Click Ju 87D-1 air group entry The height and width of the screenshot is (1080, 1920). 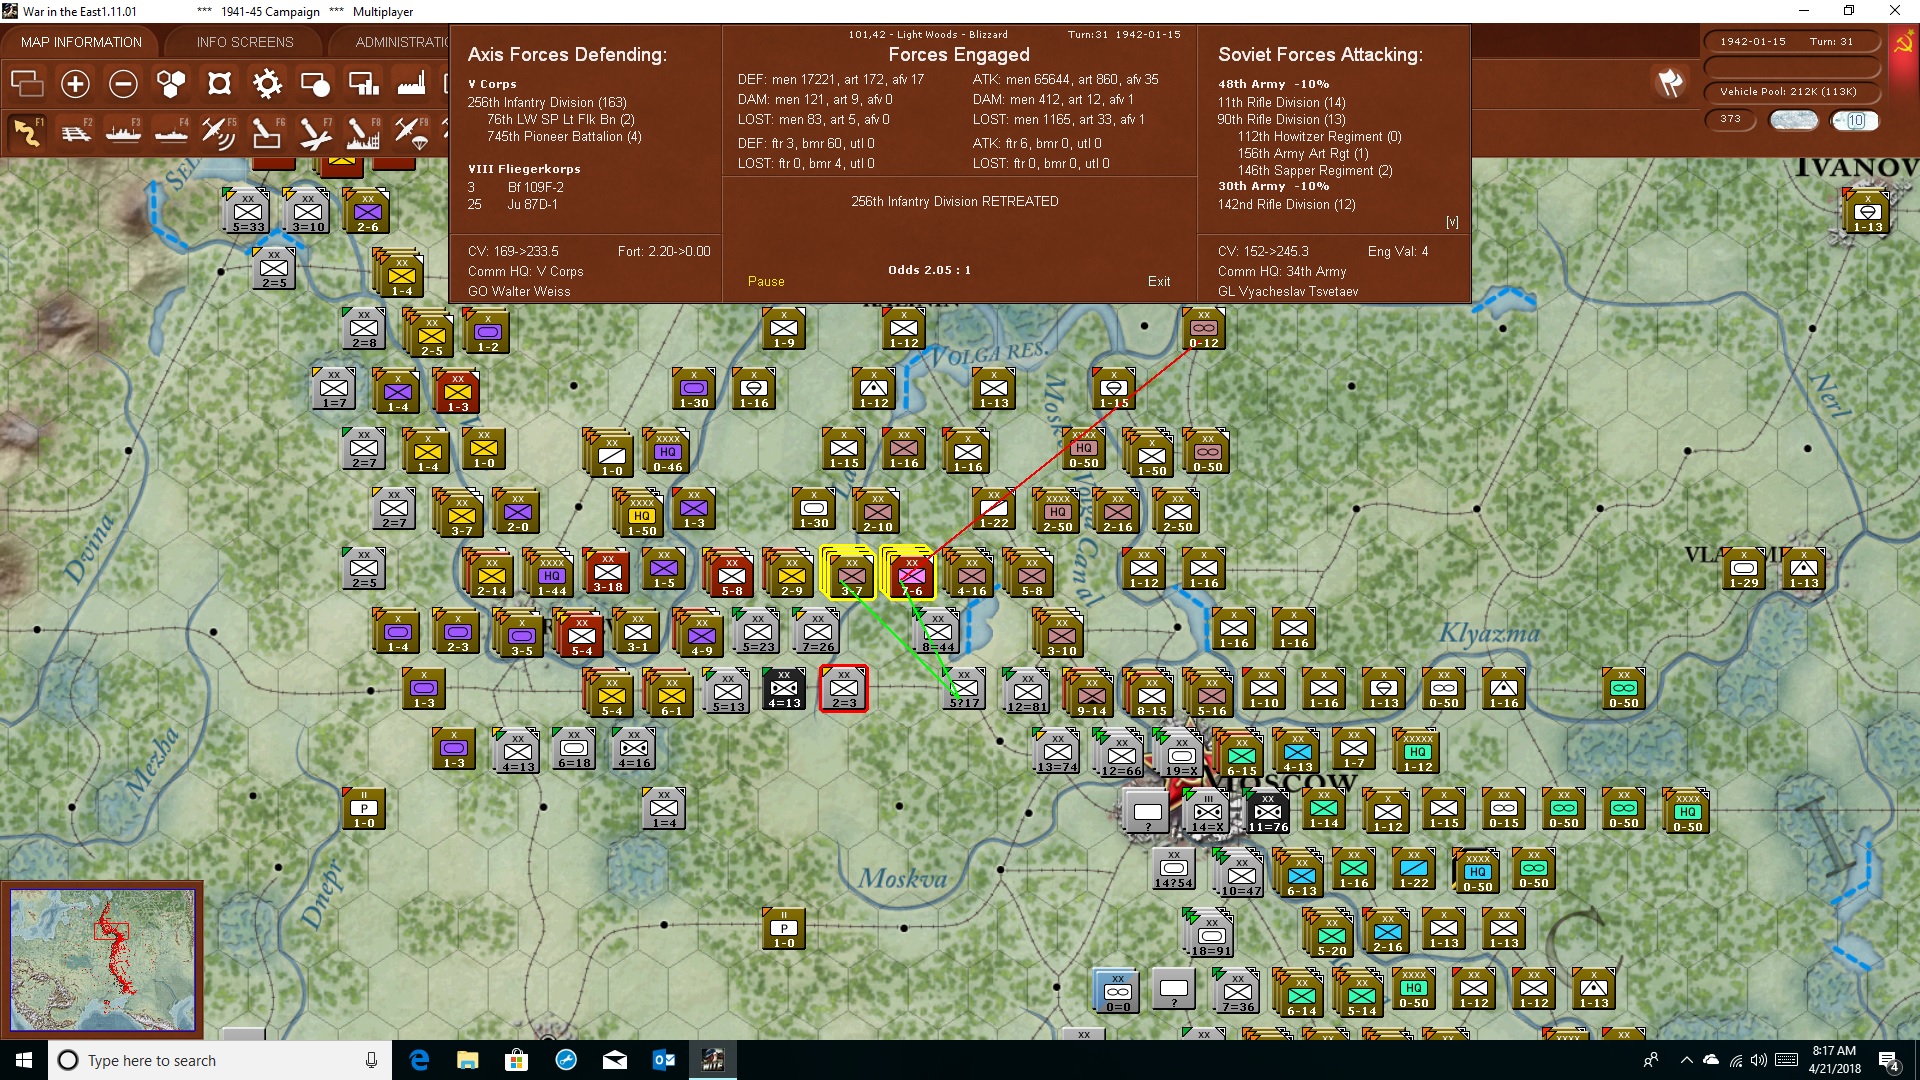tap(513, 204)
